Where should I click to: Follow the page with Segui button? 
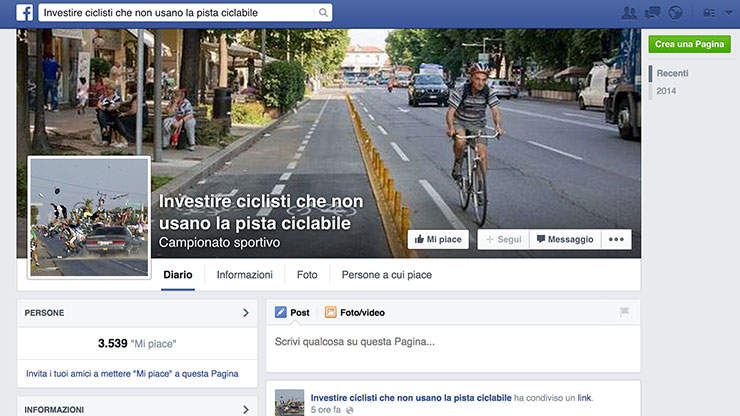[504, 239]
